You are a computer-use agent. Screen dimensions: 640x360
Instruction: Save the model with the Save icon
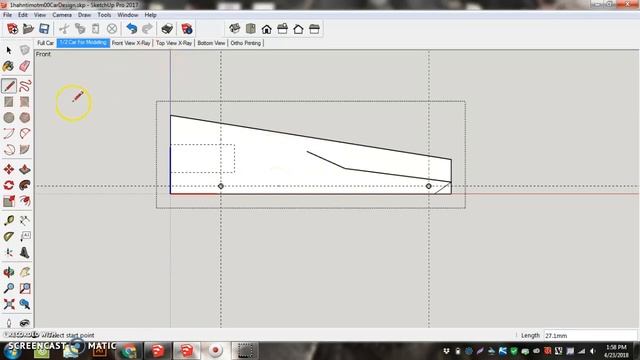(x=44, y=29)
